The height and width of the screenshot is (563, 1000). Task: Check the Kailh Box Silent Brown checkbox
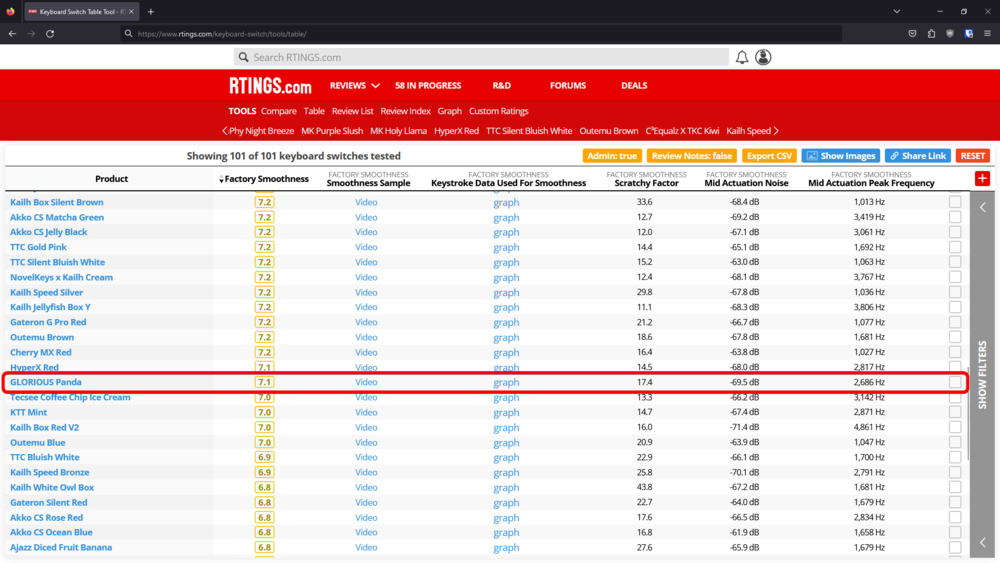point(955,202)
